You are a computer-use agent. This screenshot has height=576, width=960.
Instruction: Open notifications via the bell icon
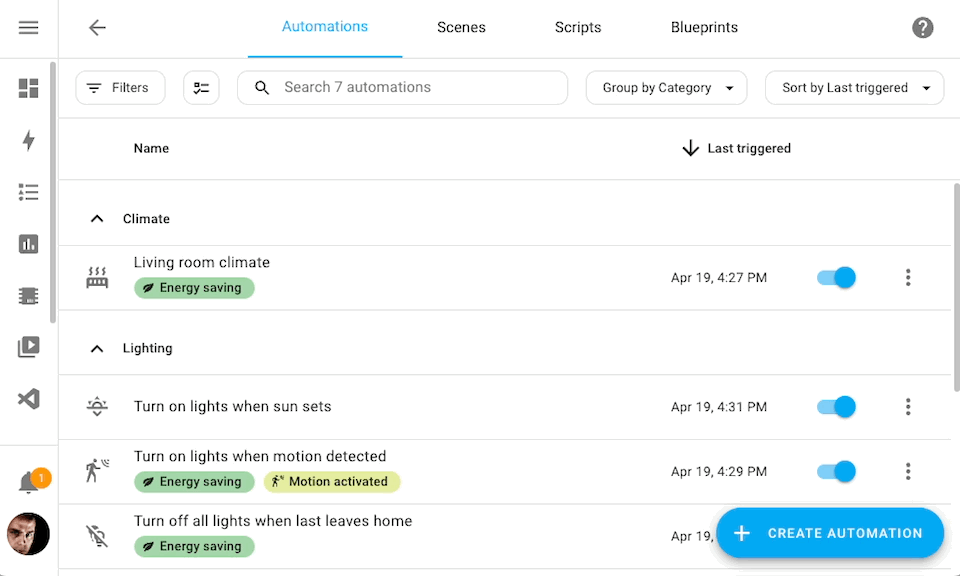click(28, 480)
